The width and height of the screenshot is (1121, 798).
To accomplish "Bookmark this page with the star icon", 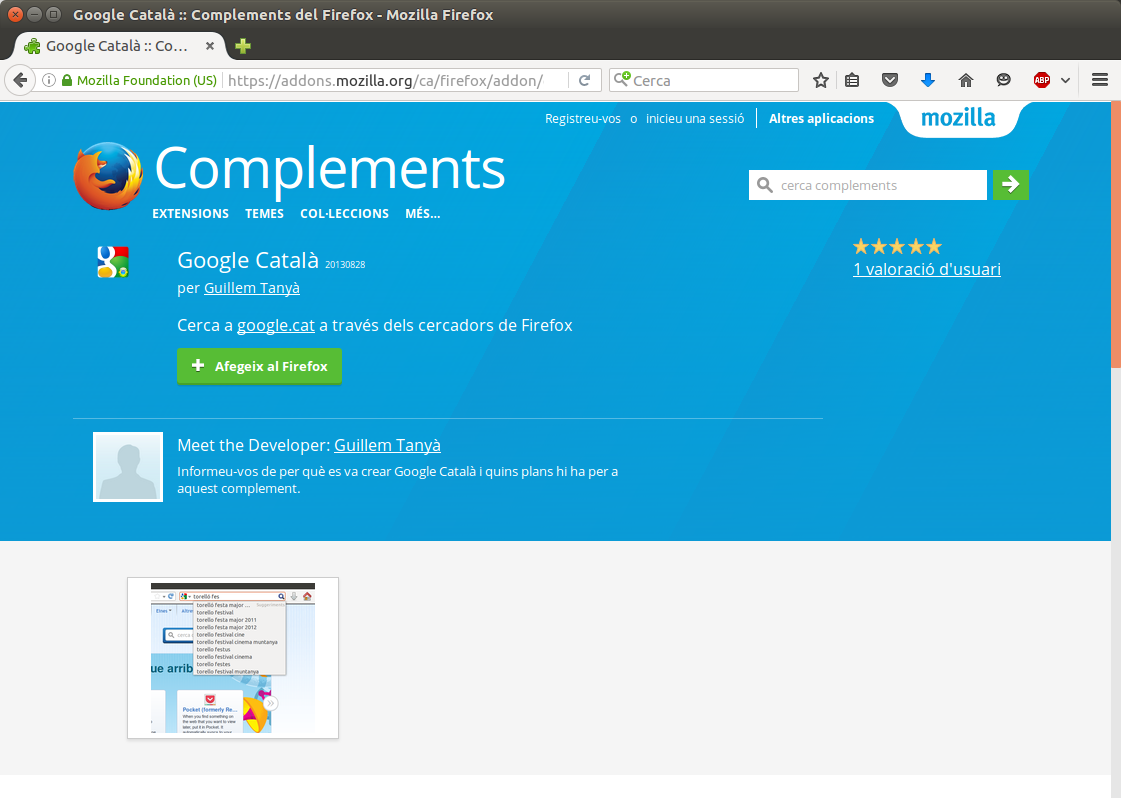I will (820, 80).
